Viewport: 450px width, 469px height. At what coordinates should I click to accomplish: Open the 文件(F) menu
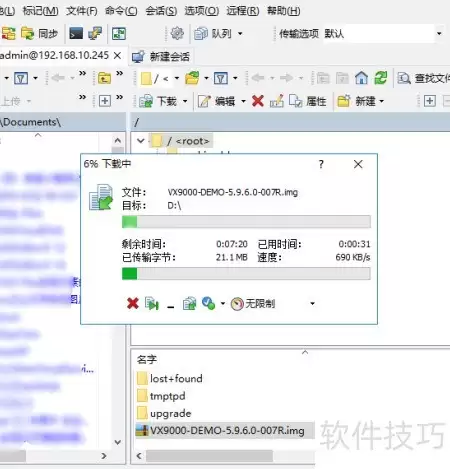(x=82, y=11)
